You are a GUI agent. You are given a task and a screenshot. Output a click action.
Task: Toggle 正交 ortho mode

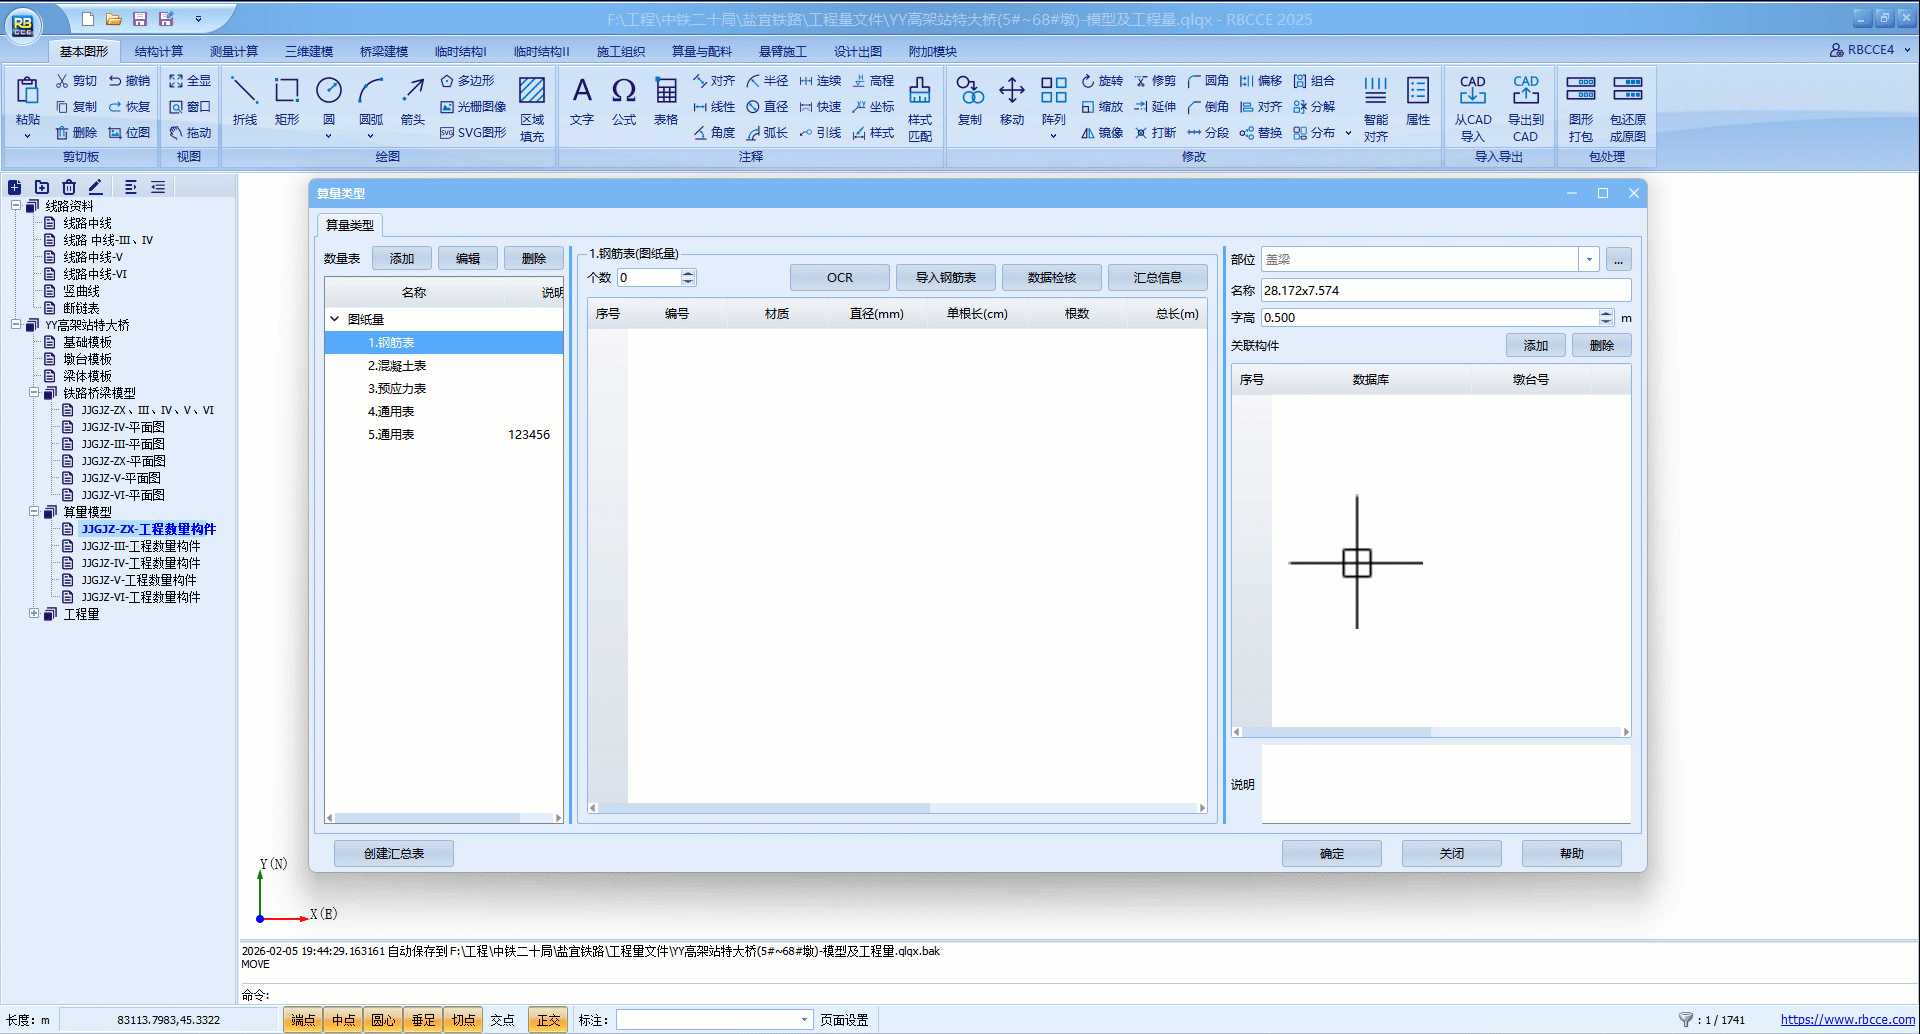point(548,1020)
